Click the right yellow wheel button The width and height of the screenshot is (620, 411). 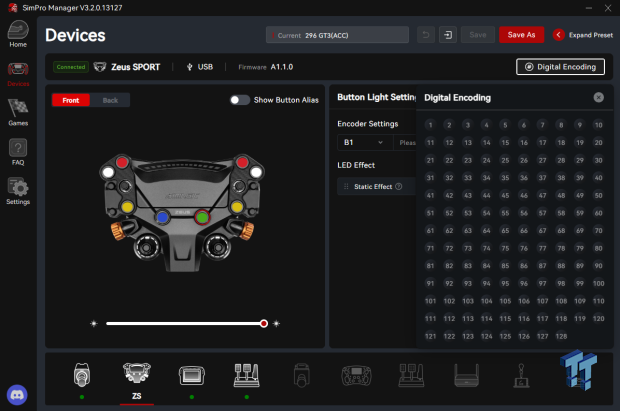point(237,206)
